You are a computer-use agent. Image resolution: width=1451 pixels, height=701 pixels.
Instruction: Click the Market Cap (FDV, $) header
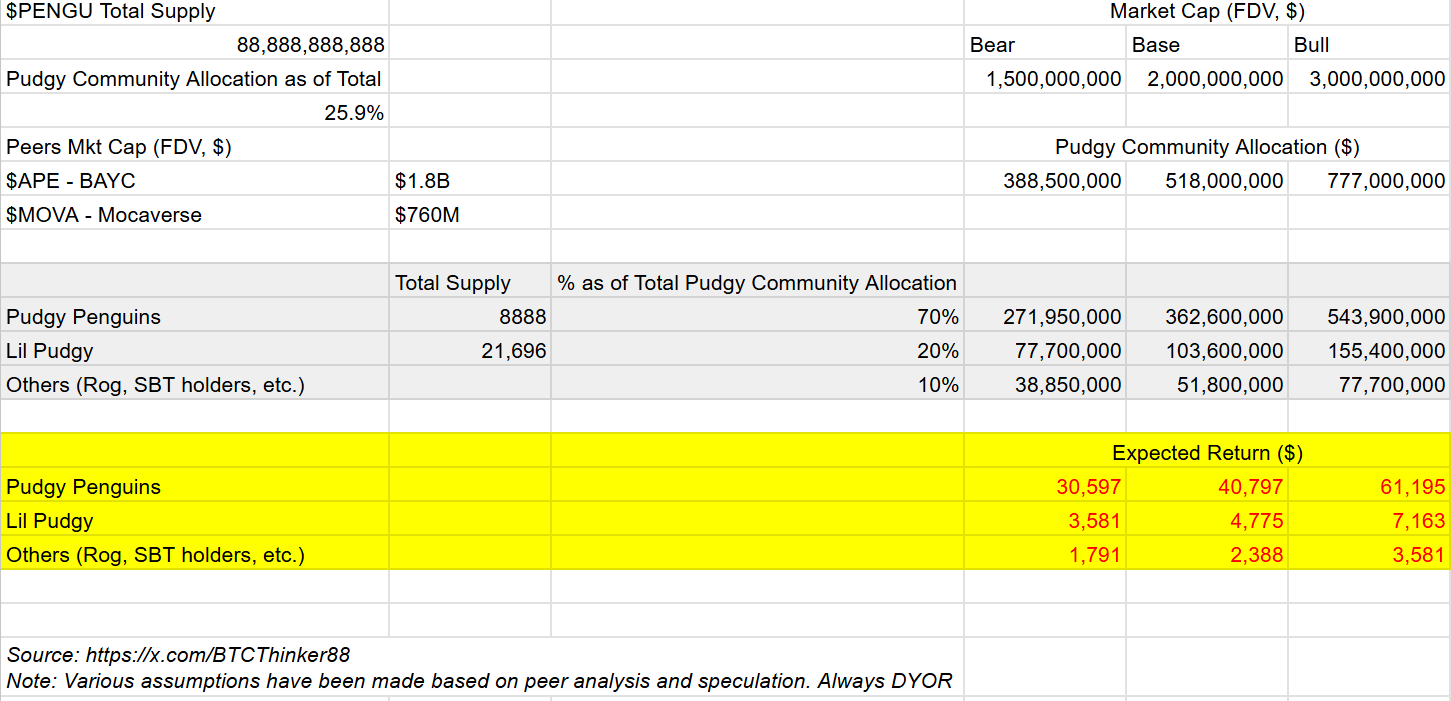1206,12
